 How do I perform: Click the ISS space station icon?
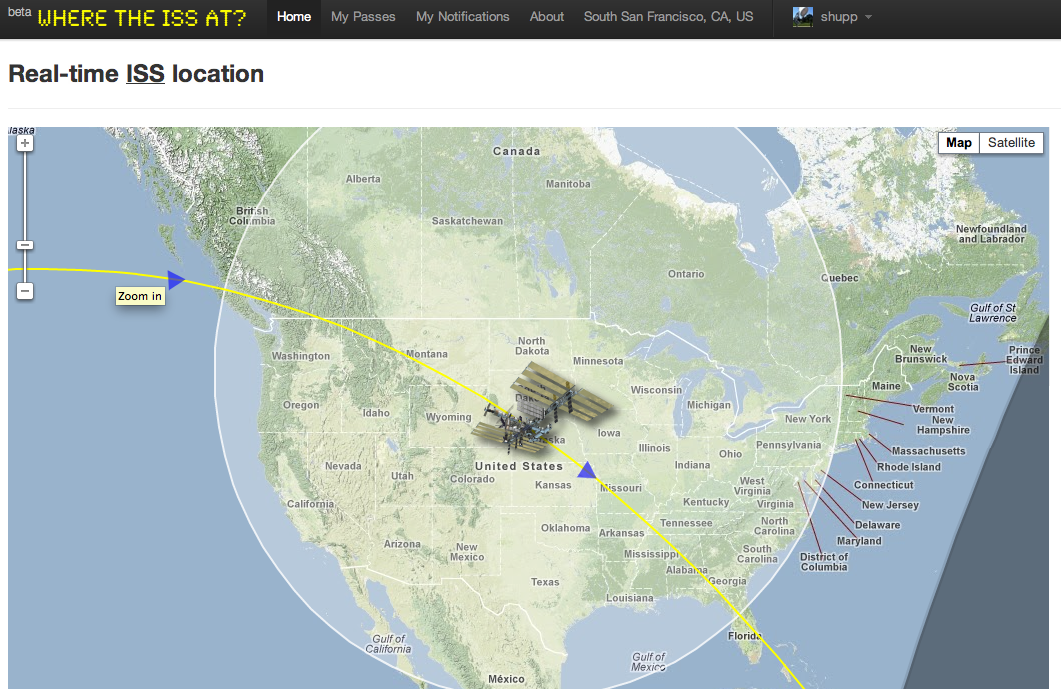coord(543,409)
